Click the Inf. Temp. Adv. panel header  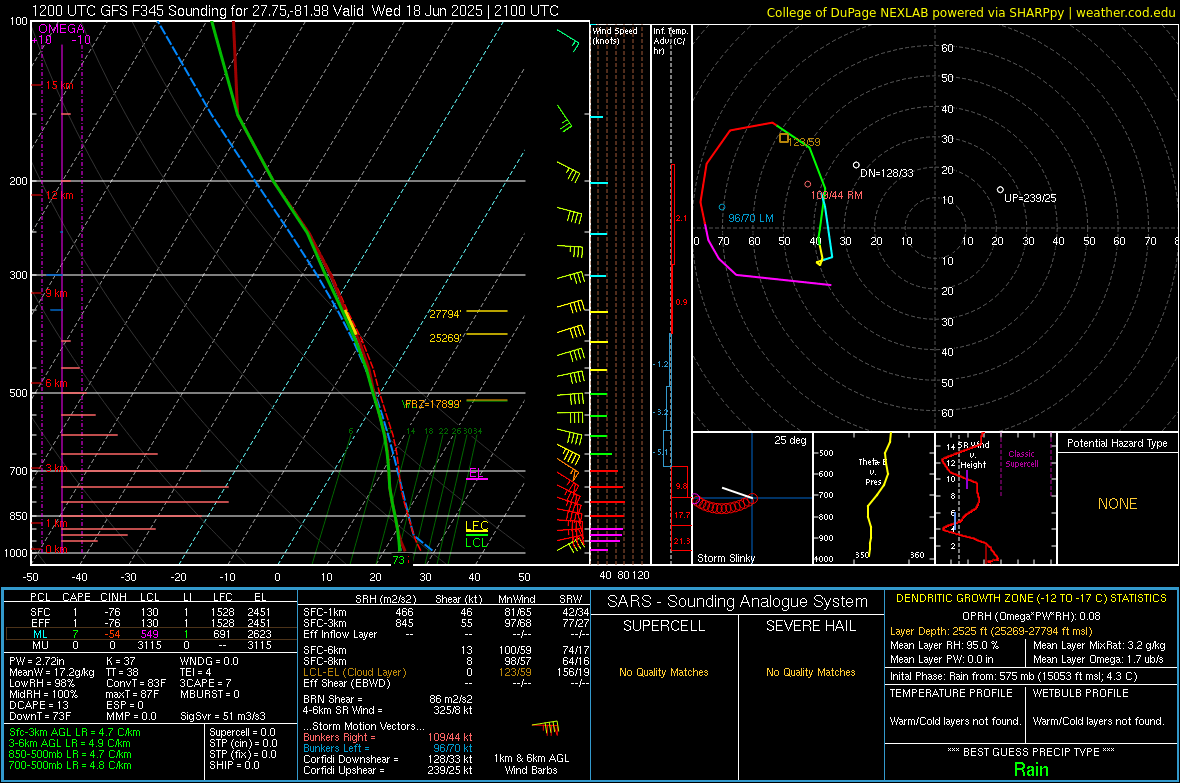[671, 41]
